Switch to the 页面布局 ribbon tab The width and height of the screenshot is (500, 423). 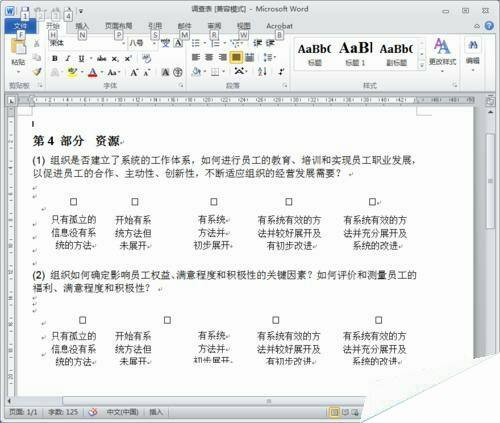click(x=118, y=26)
